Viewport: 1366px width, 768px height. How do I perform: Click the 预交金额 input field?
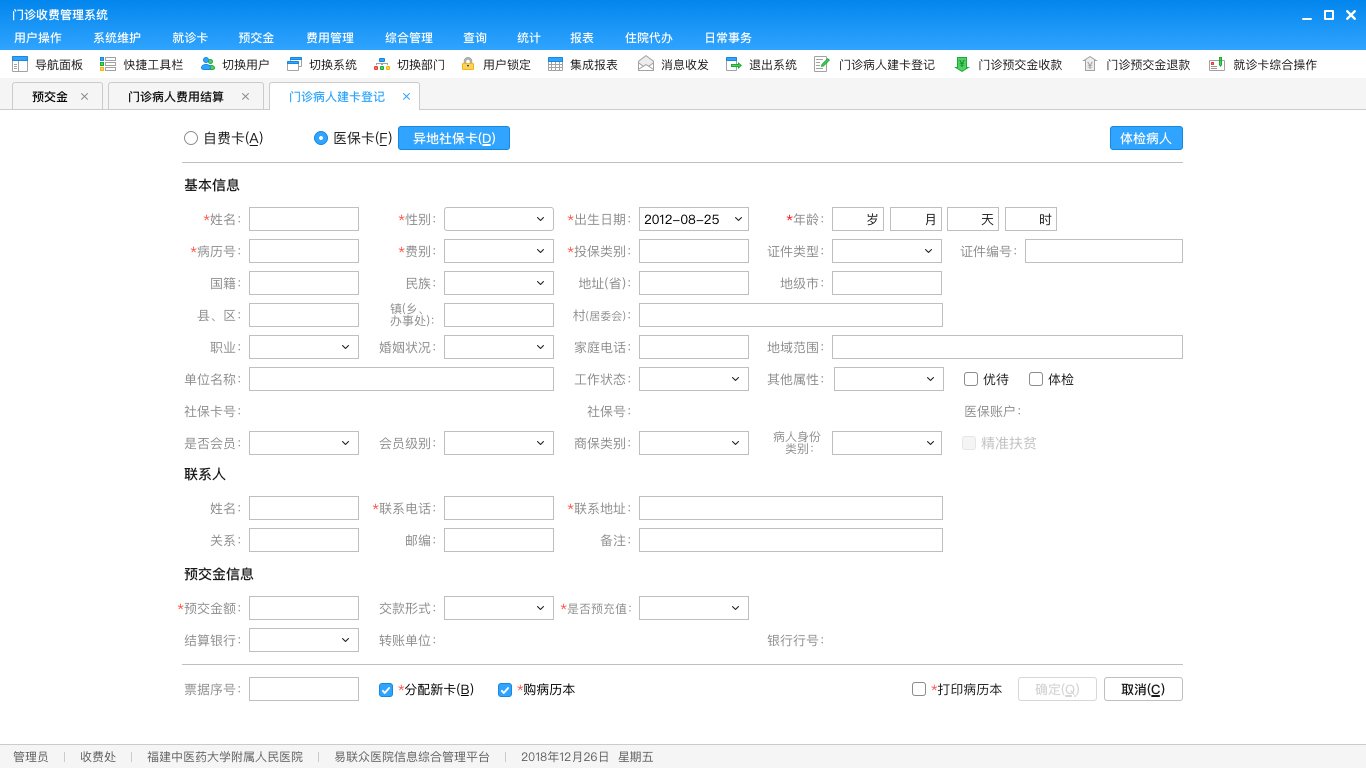coord(304,608)
